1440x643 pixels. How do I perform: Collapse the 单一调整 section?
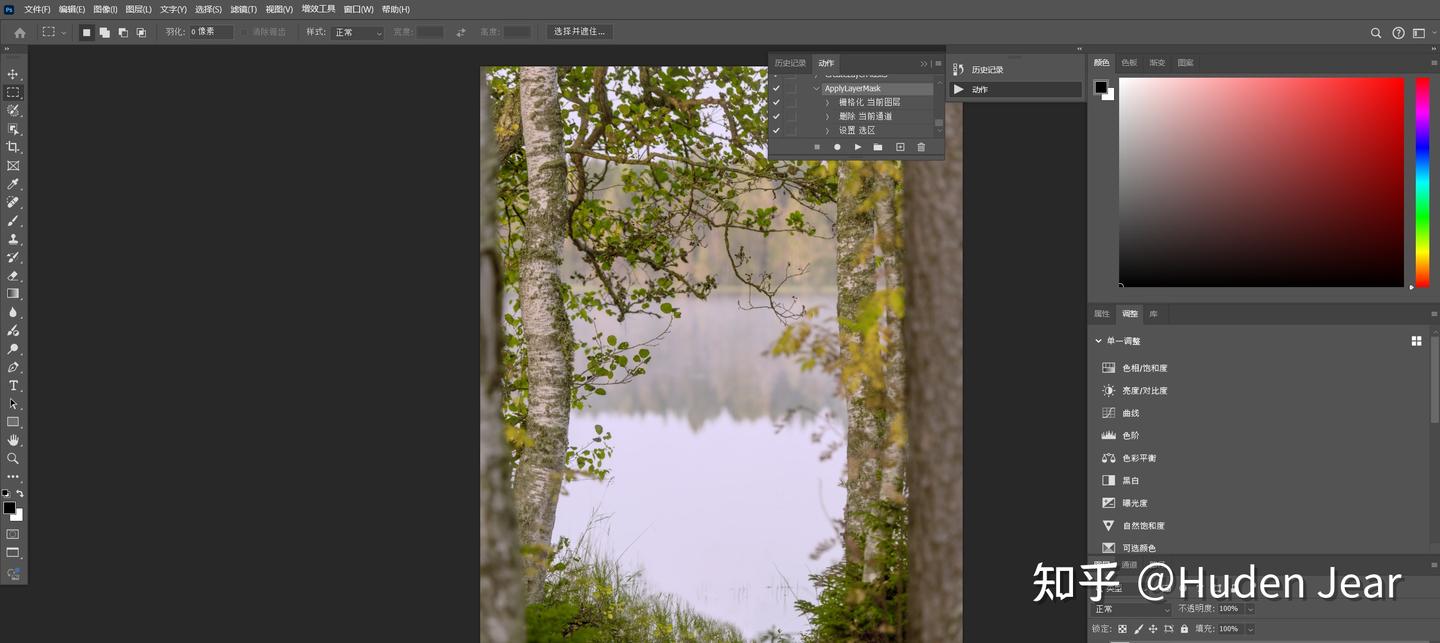[x=1098, y=341]
